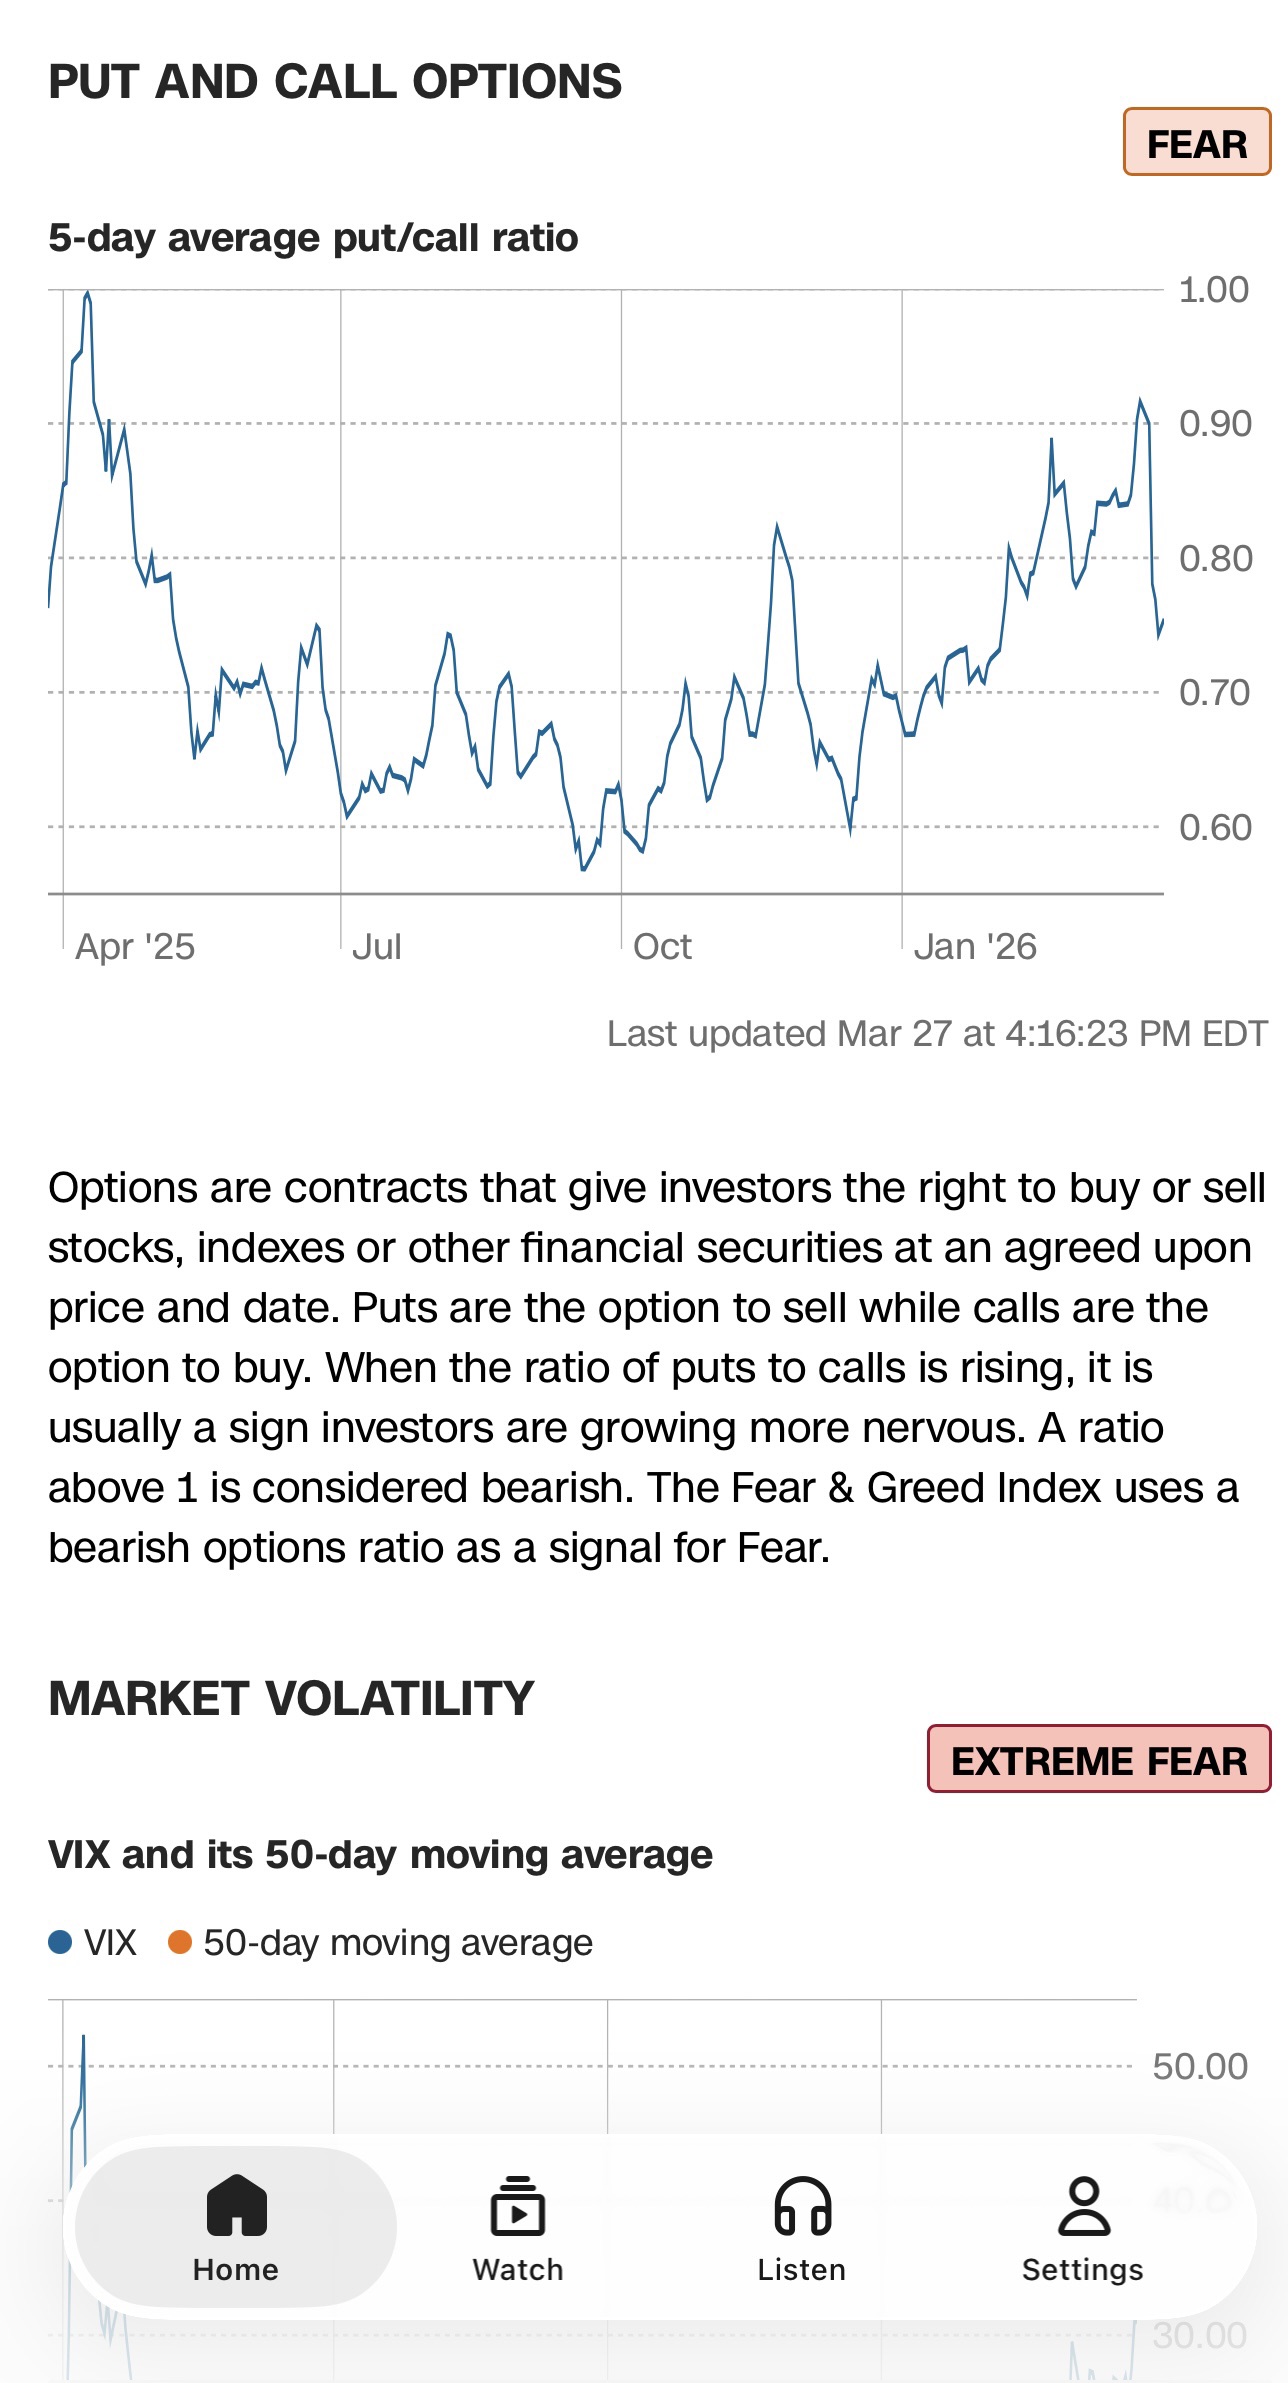Toggle the 50-day moving average legend label

tap(398, 1942)
